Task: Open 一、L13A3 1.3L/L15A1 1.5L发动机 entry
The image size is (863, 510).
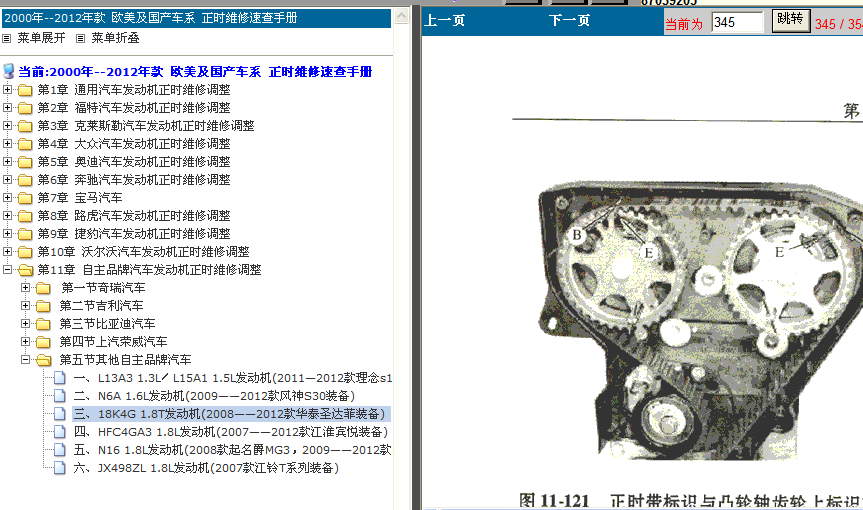Action: point(232,378)
